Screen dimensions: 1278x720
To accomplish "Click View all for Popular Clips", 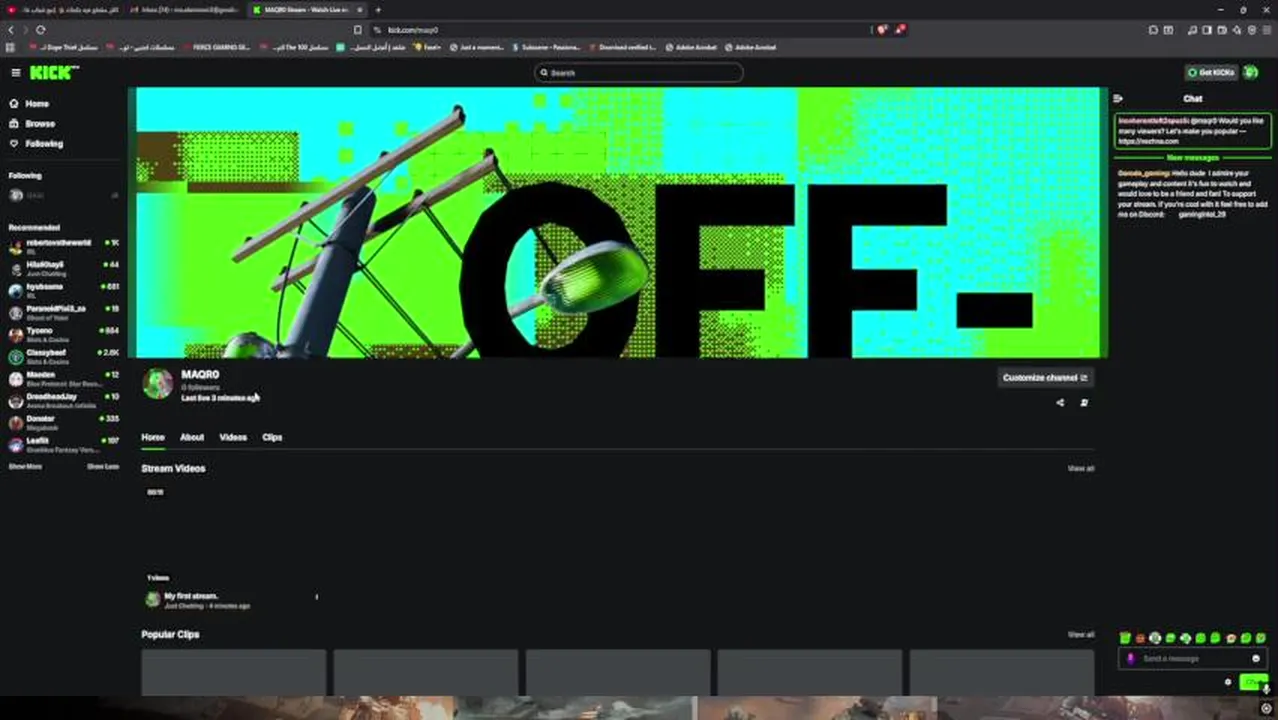I will pyautogui.click(x=1080, y=635).
